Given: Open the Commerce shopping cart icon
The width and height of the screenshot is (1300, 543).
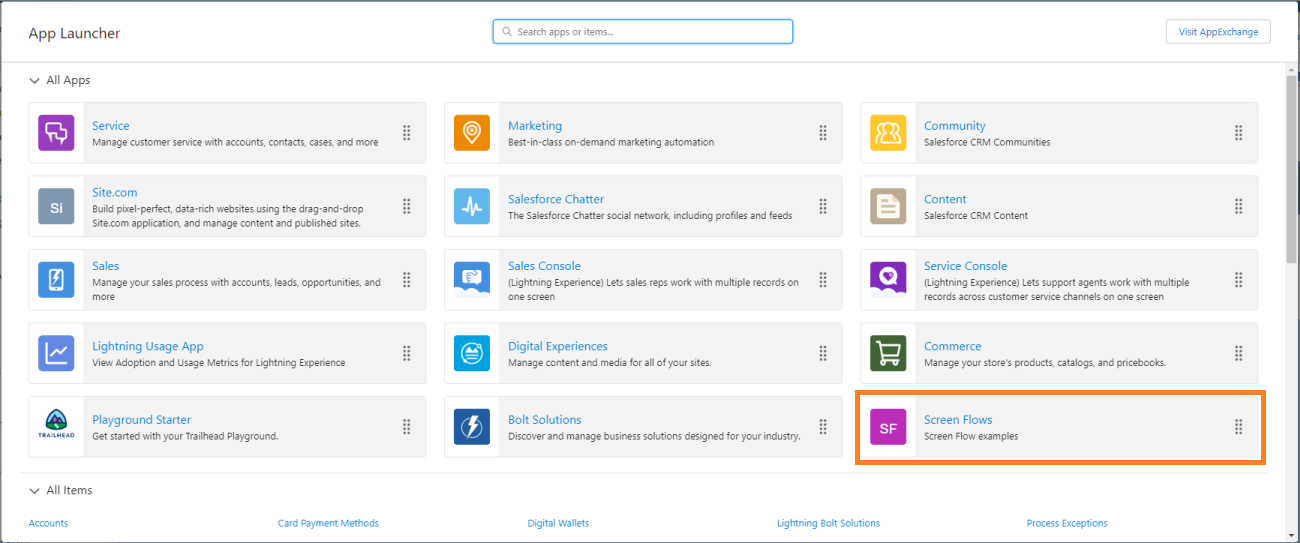Looking at the screenshot, I should coord(888,353).
